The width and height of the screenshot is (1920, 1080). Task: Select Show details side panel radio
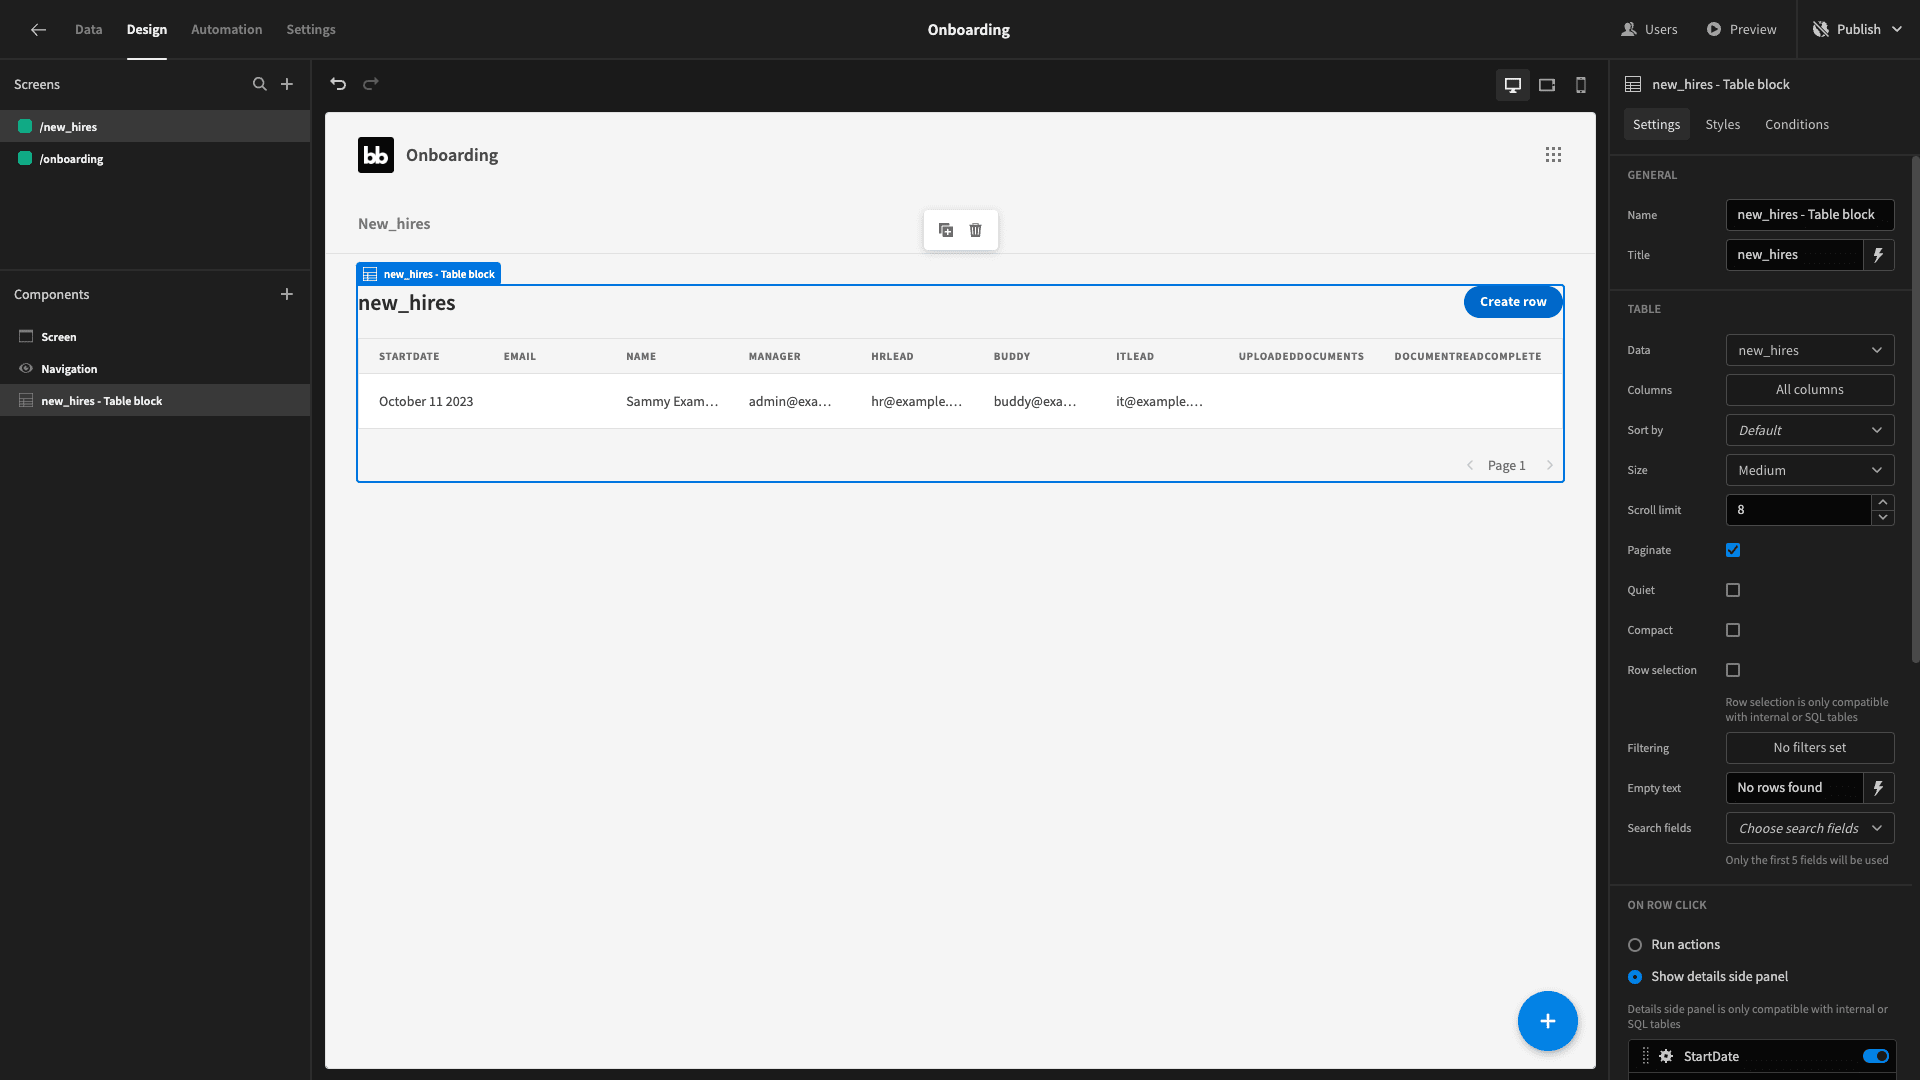(1635, 977)
